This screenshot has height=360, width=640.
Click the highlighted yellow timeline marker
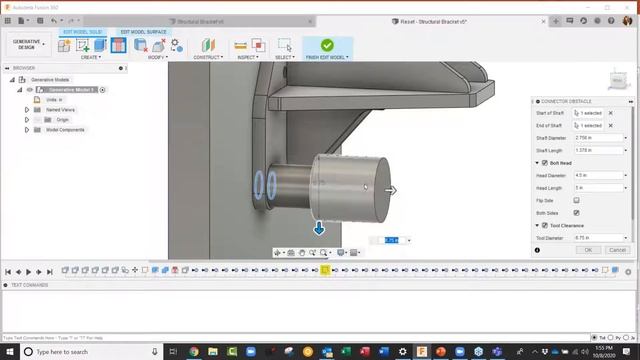tap(325, 270)
